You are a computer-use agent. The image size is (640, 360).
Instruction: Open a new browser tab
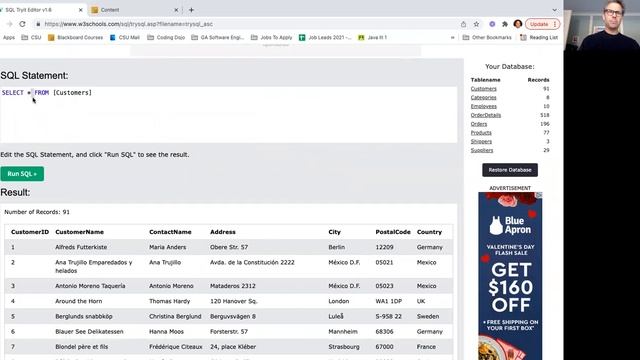191,10
